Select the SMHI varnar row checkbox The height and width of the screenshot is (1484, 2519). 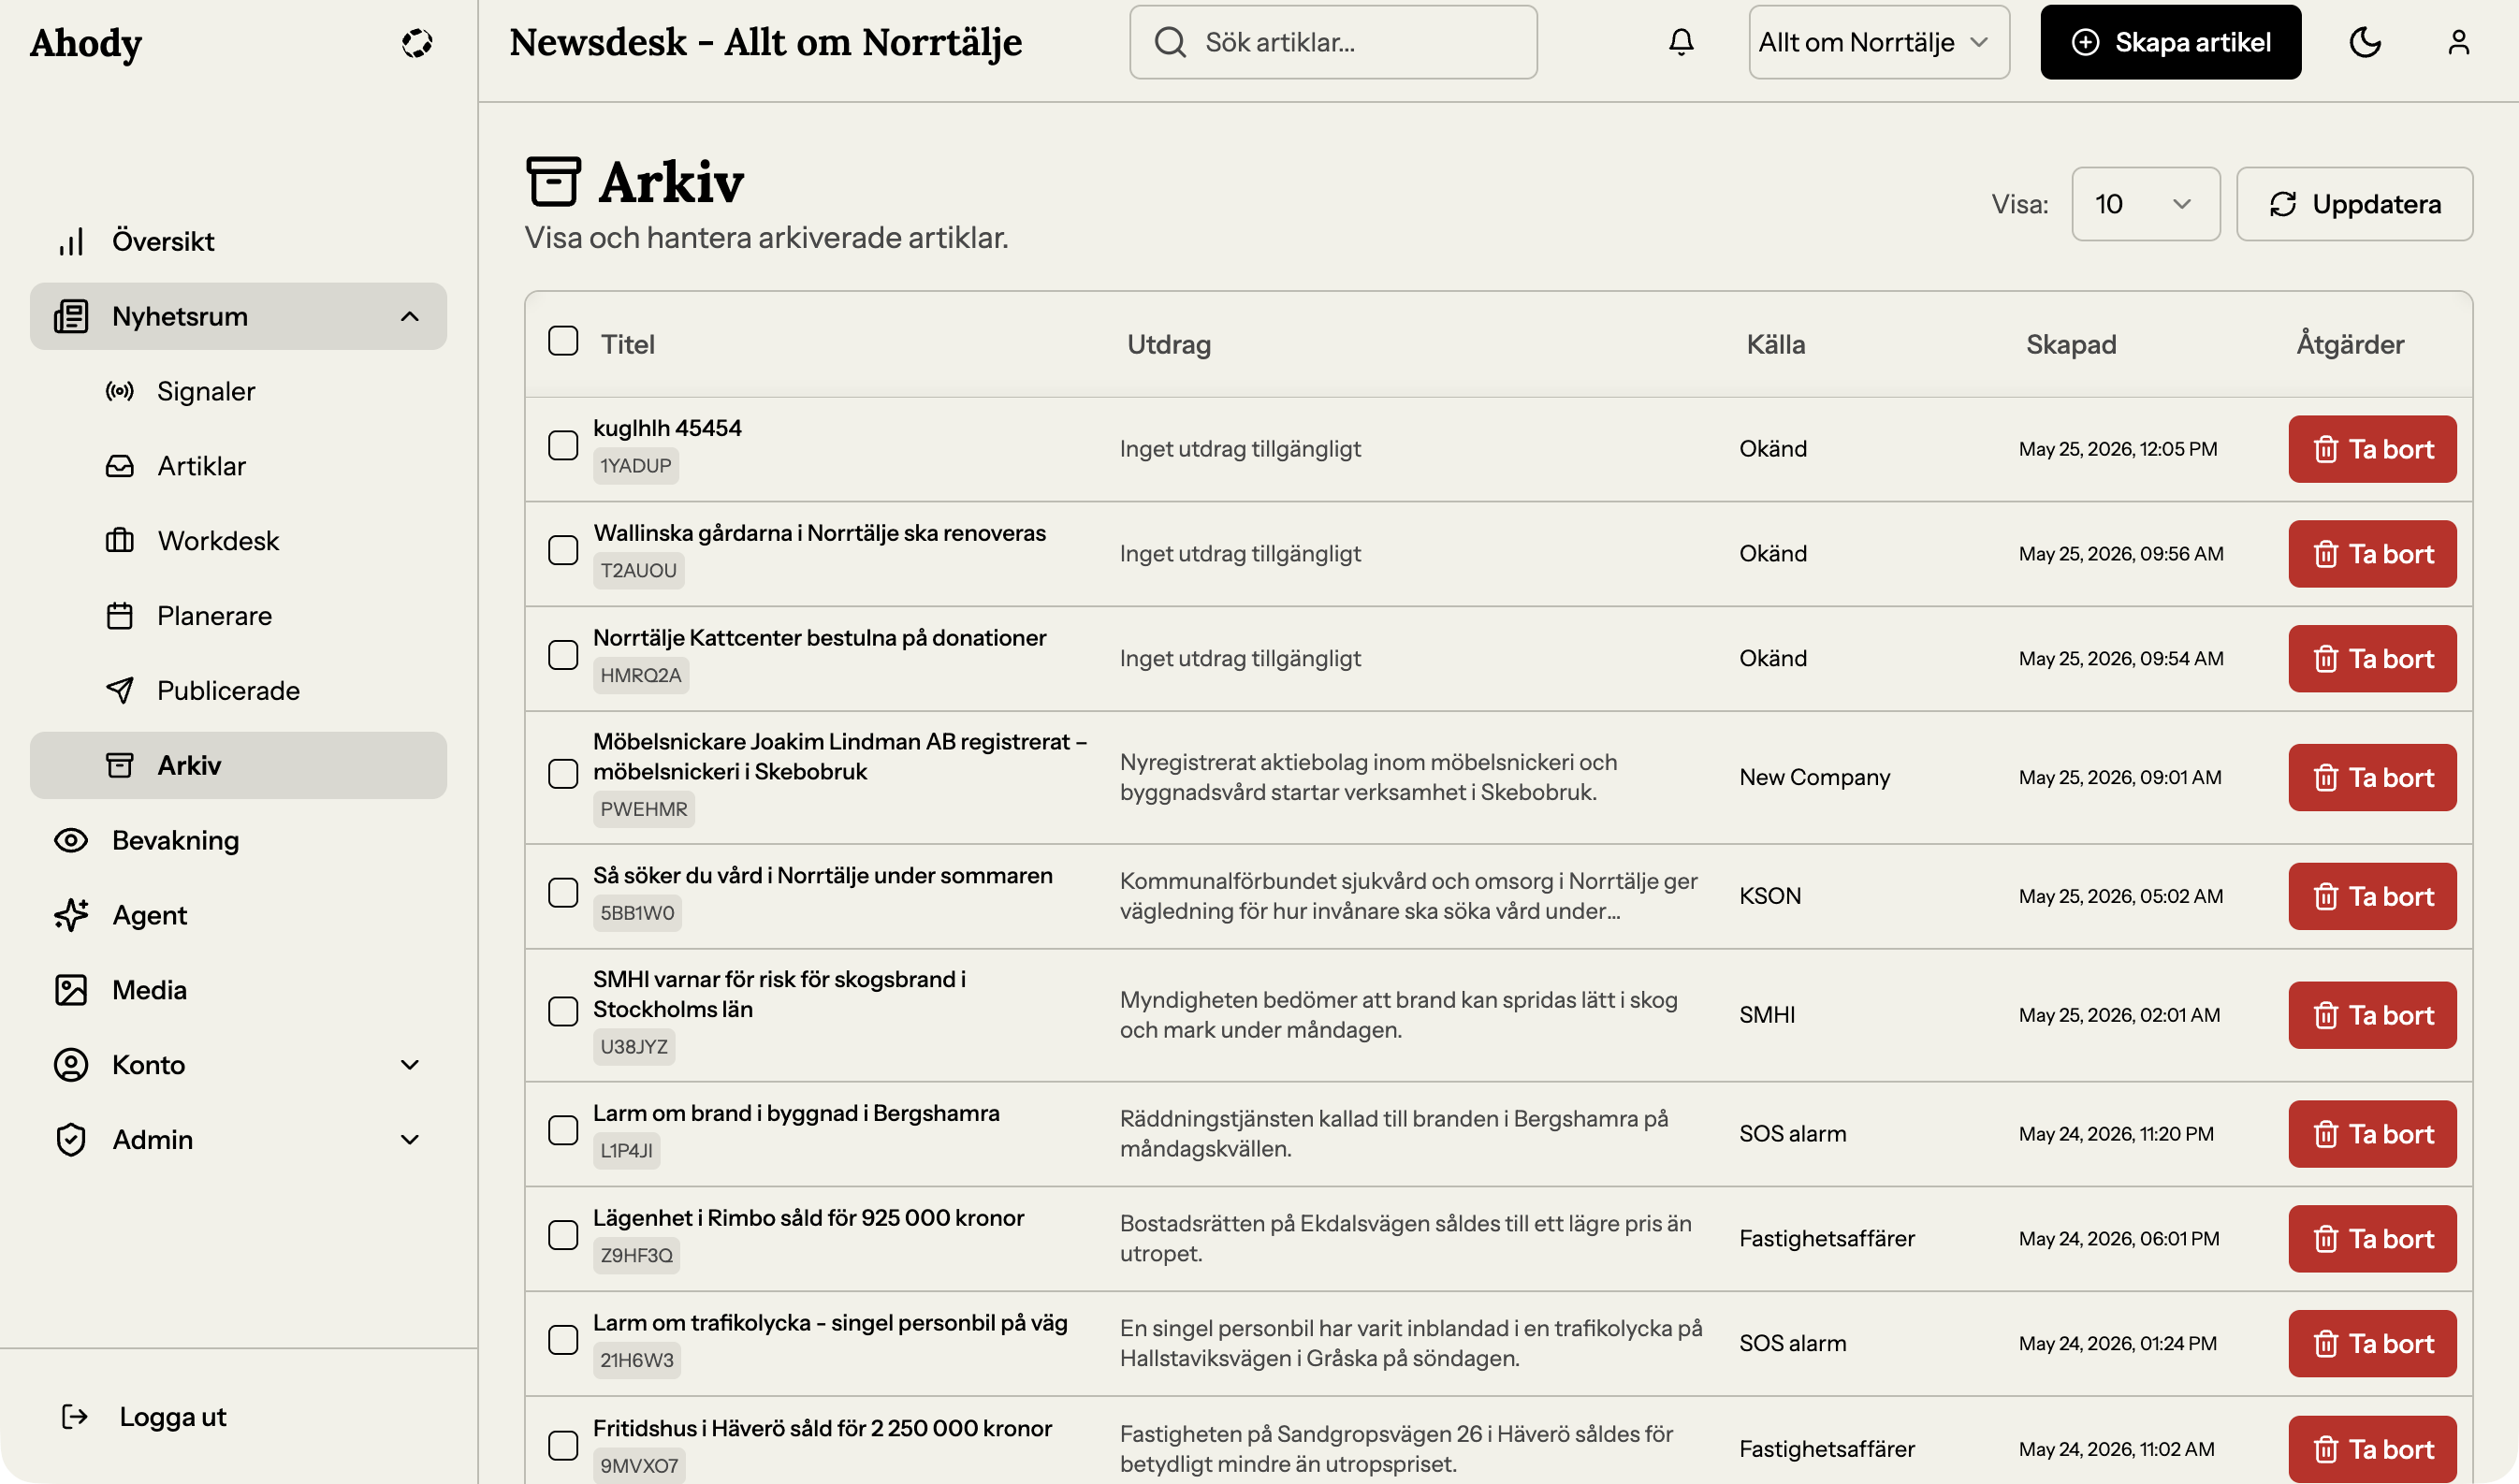pyautogui.click(x=563, y=1012)
